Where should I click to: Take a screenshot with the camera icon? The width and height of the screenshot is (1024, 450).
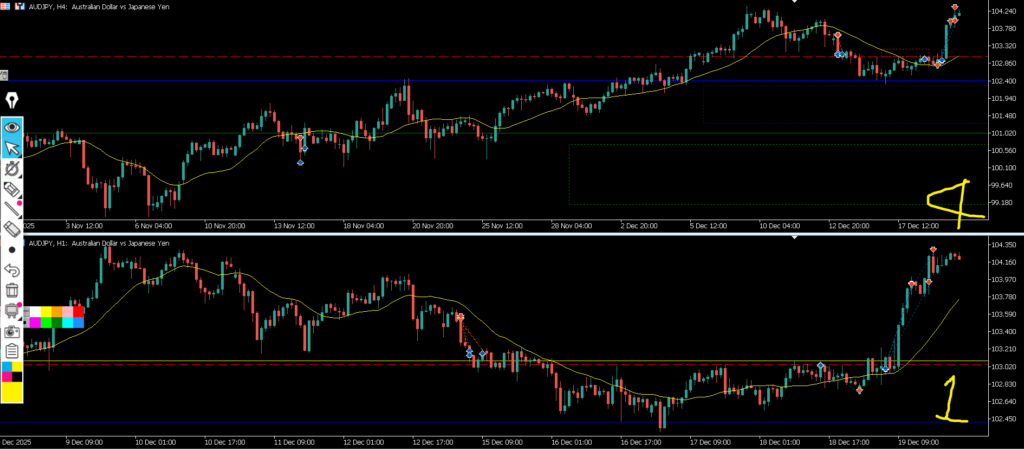coord(12,331)
